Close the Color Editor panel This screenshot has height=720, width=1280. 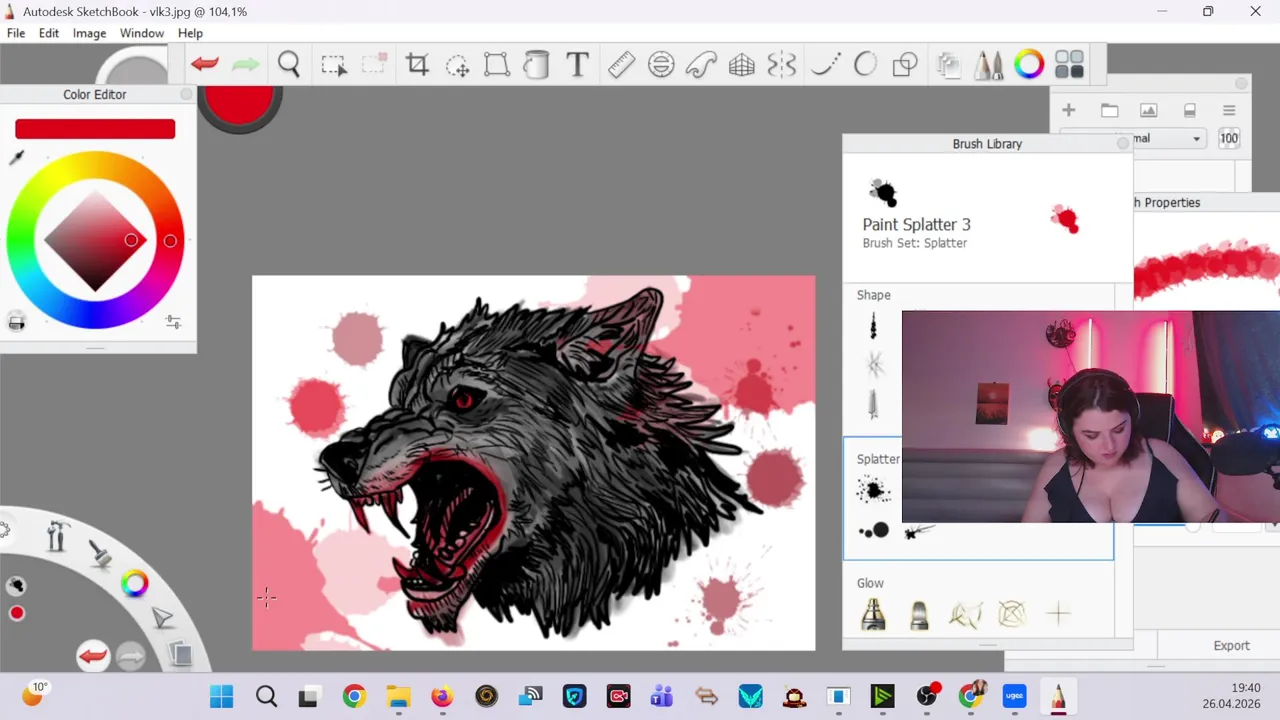186,94
